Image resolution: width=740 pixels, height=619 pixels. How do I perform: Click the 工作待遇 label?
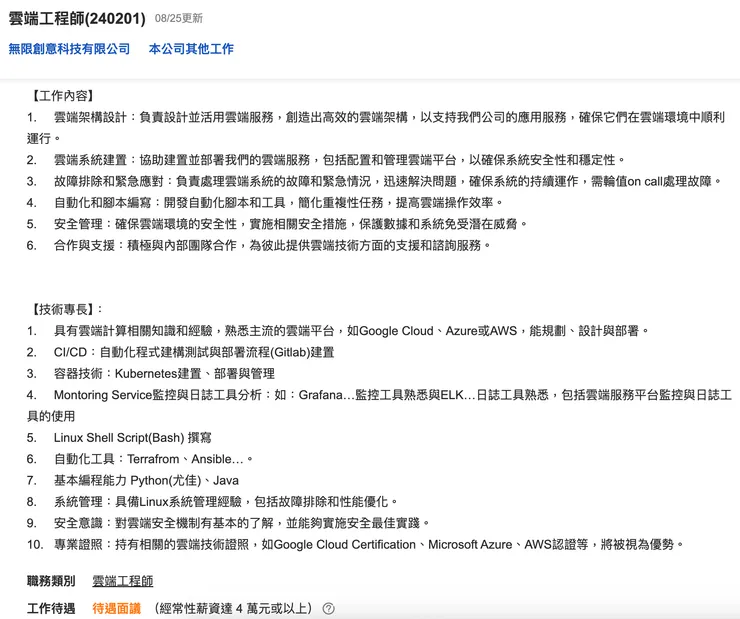tap(51, 608)
